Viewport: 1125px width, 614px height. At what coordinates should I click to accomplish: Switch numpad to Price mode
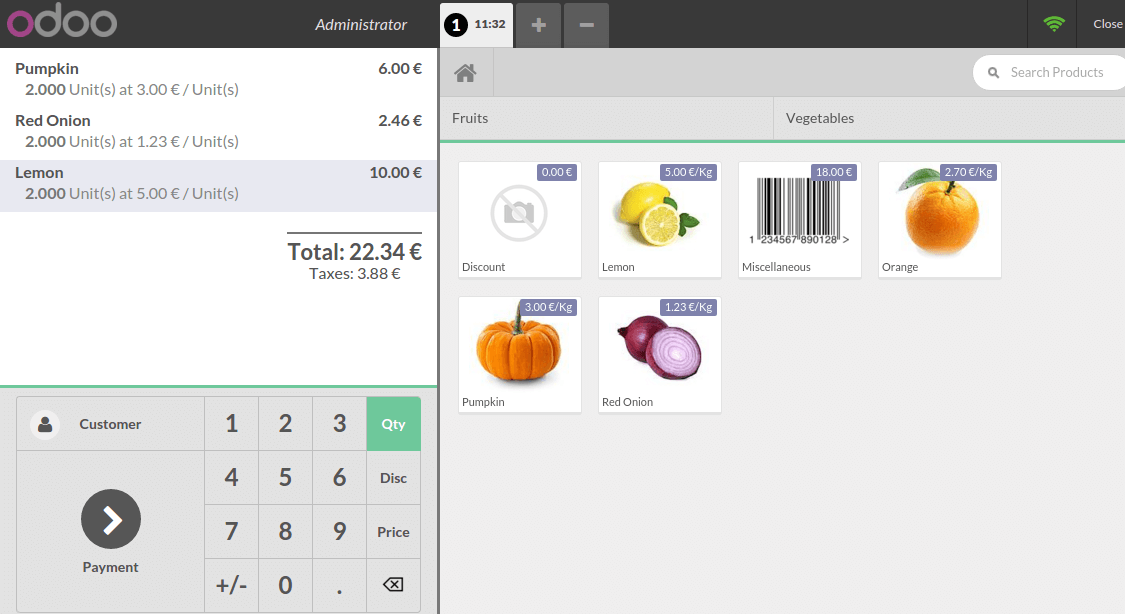(x=393, y=532)
